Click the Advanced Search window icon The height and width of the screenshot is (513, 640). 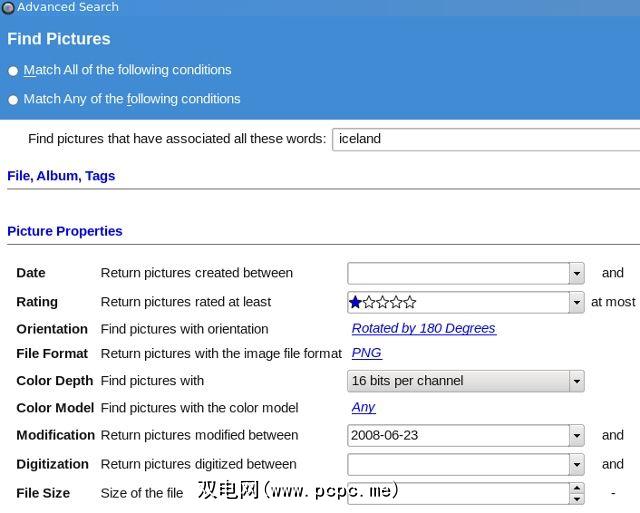pos(8,8)
